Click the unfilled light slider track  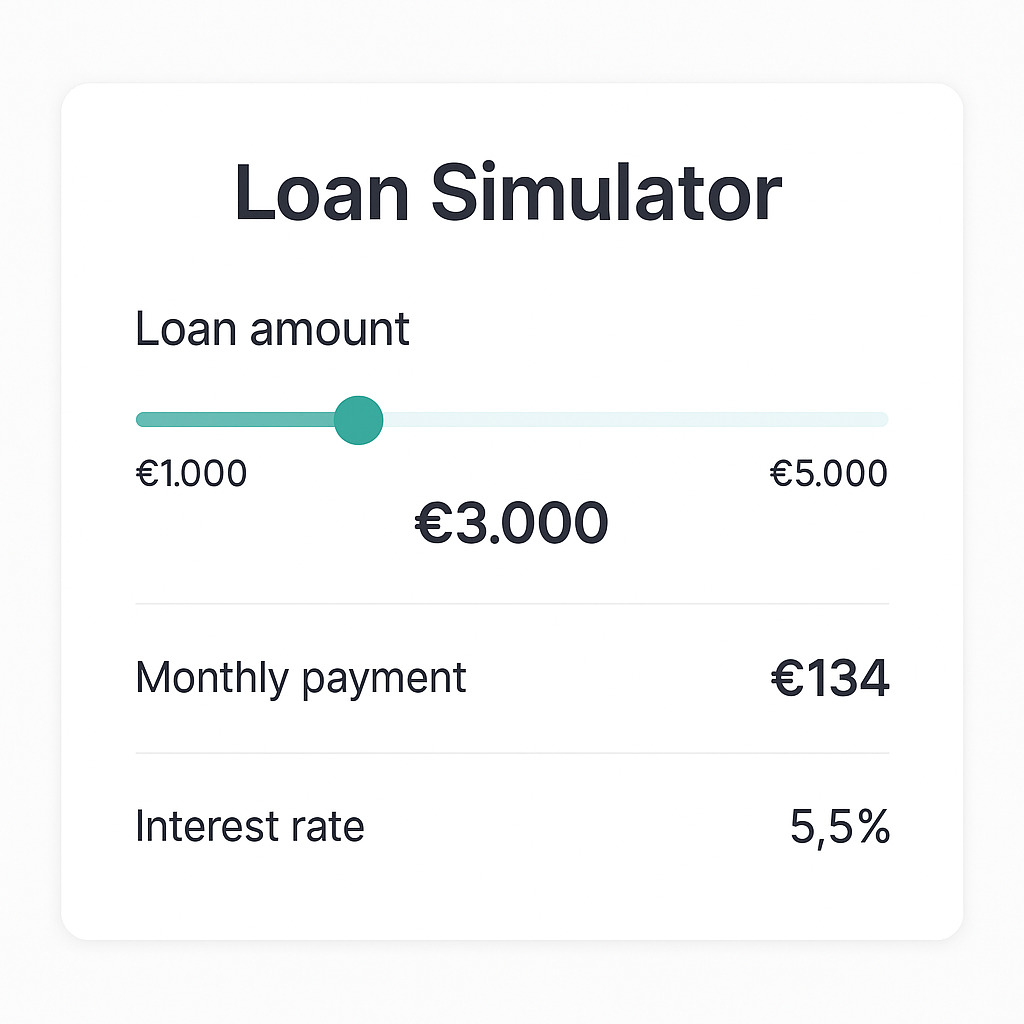click(x=630, y=420)
